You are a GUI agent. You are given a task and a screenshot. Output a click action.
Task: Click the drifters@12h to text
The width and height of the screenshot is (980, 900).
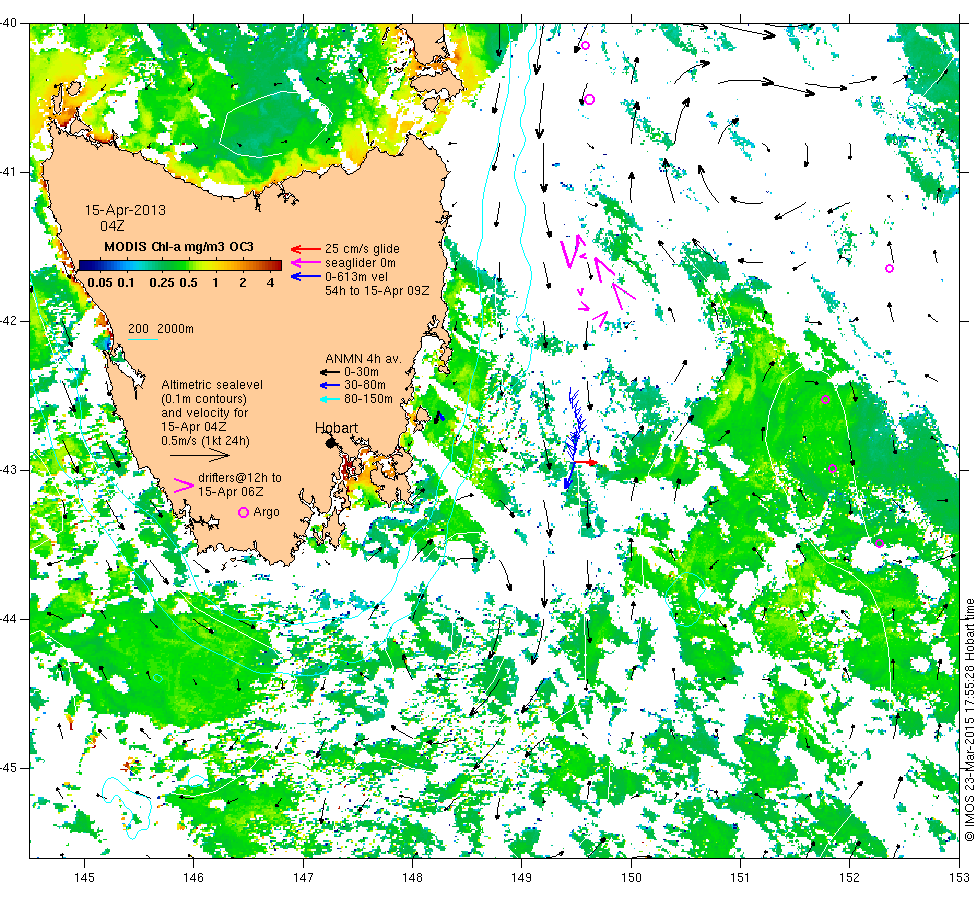[239, 478]
